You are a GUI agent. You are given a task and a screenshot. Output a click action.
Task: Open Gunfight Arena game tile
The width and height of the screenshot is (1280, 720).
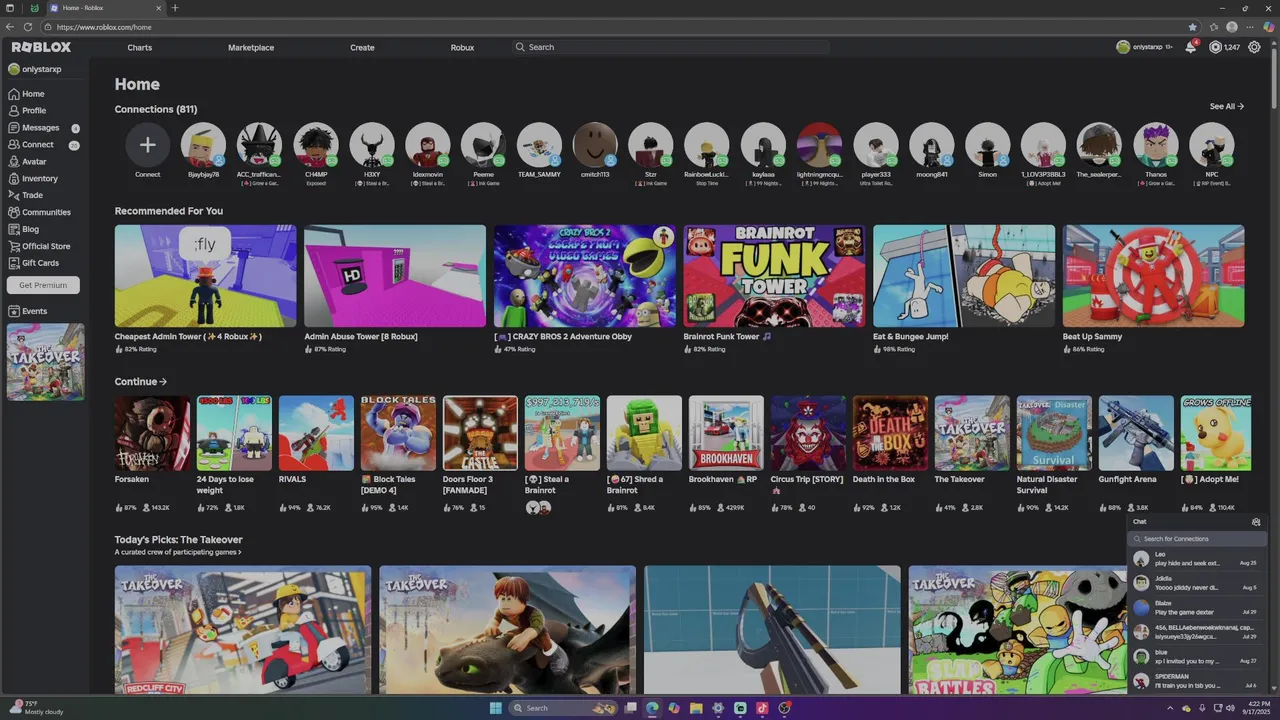point(1136,433)
